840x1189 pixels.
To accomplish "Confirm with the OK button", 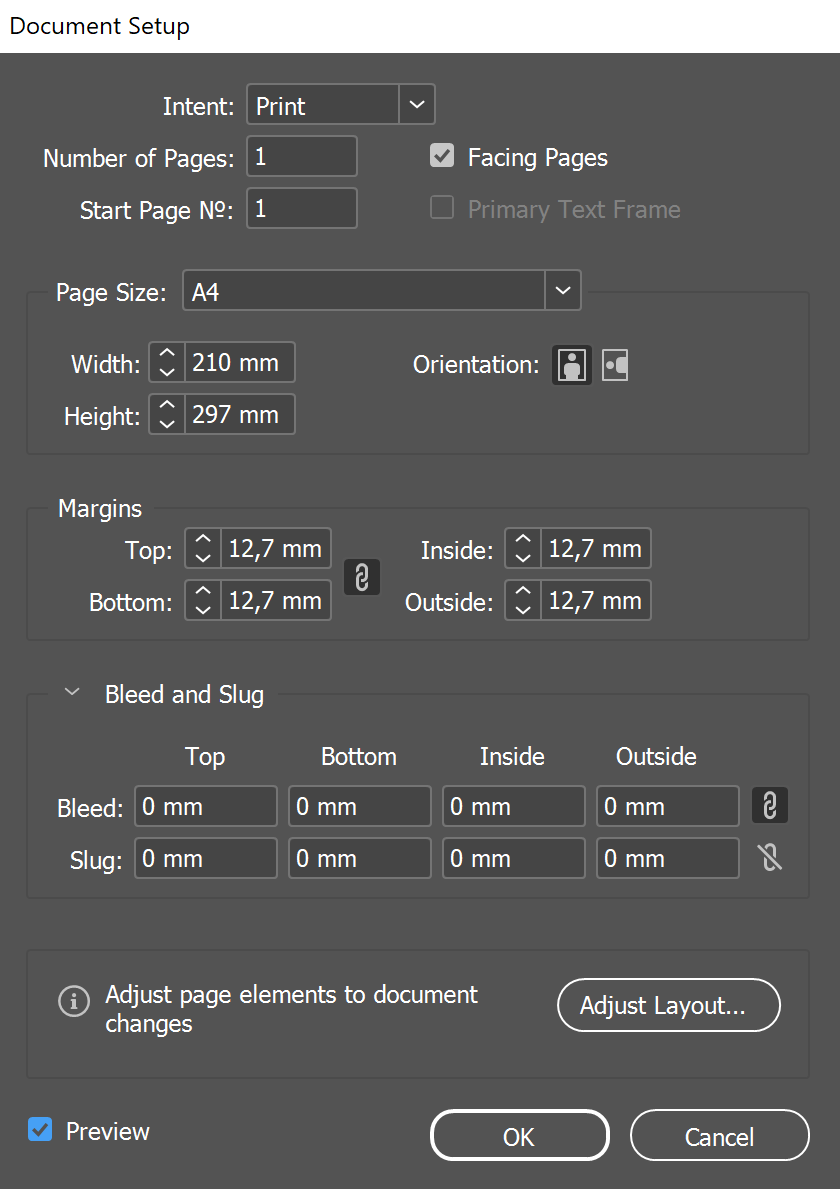I will (519, 1135).
